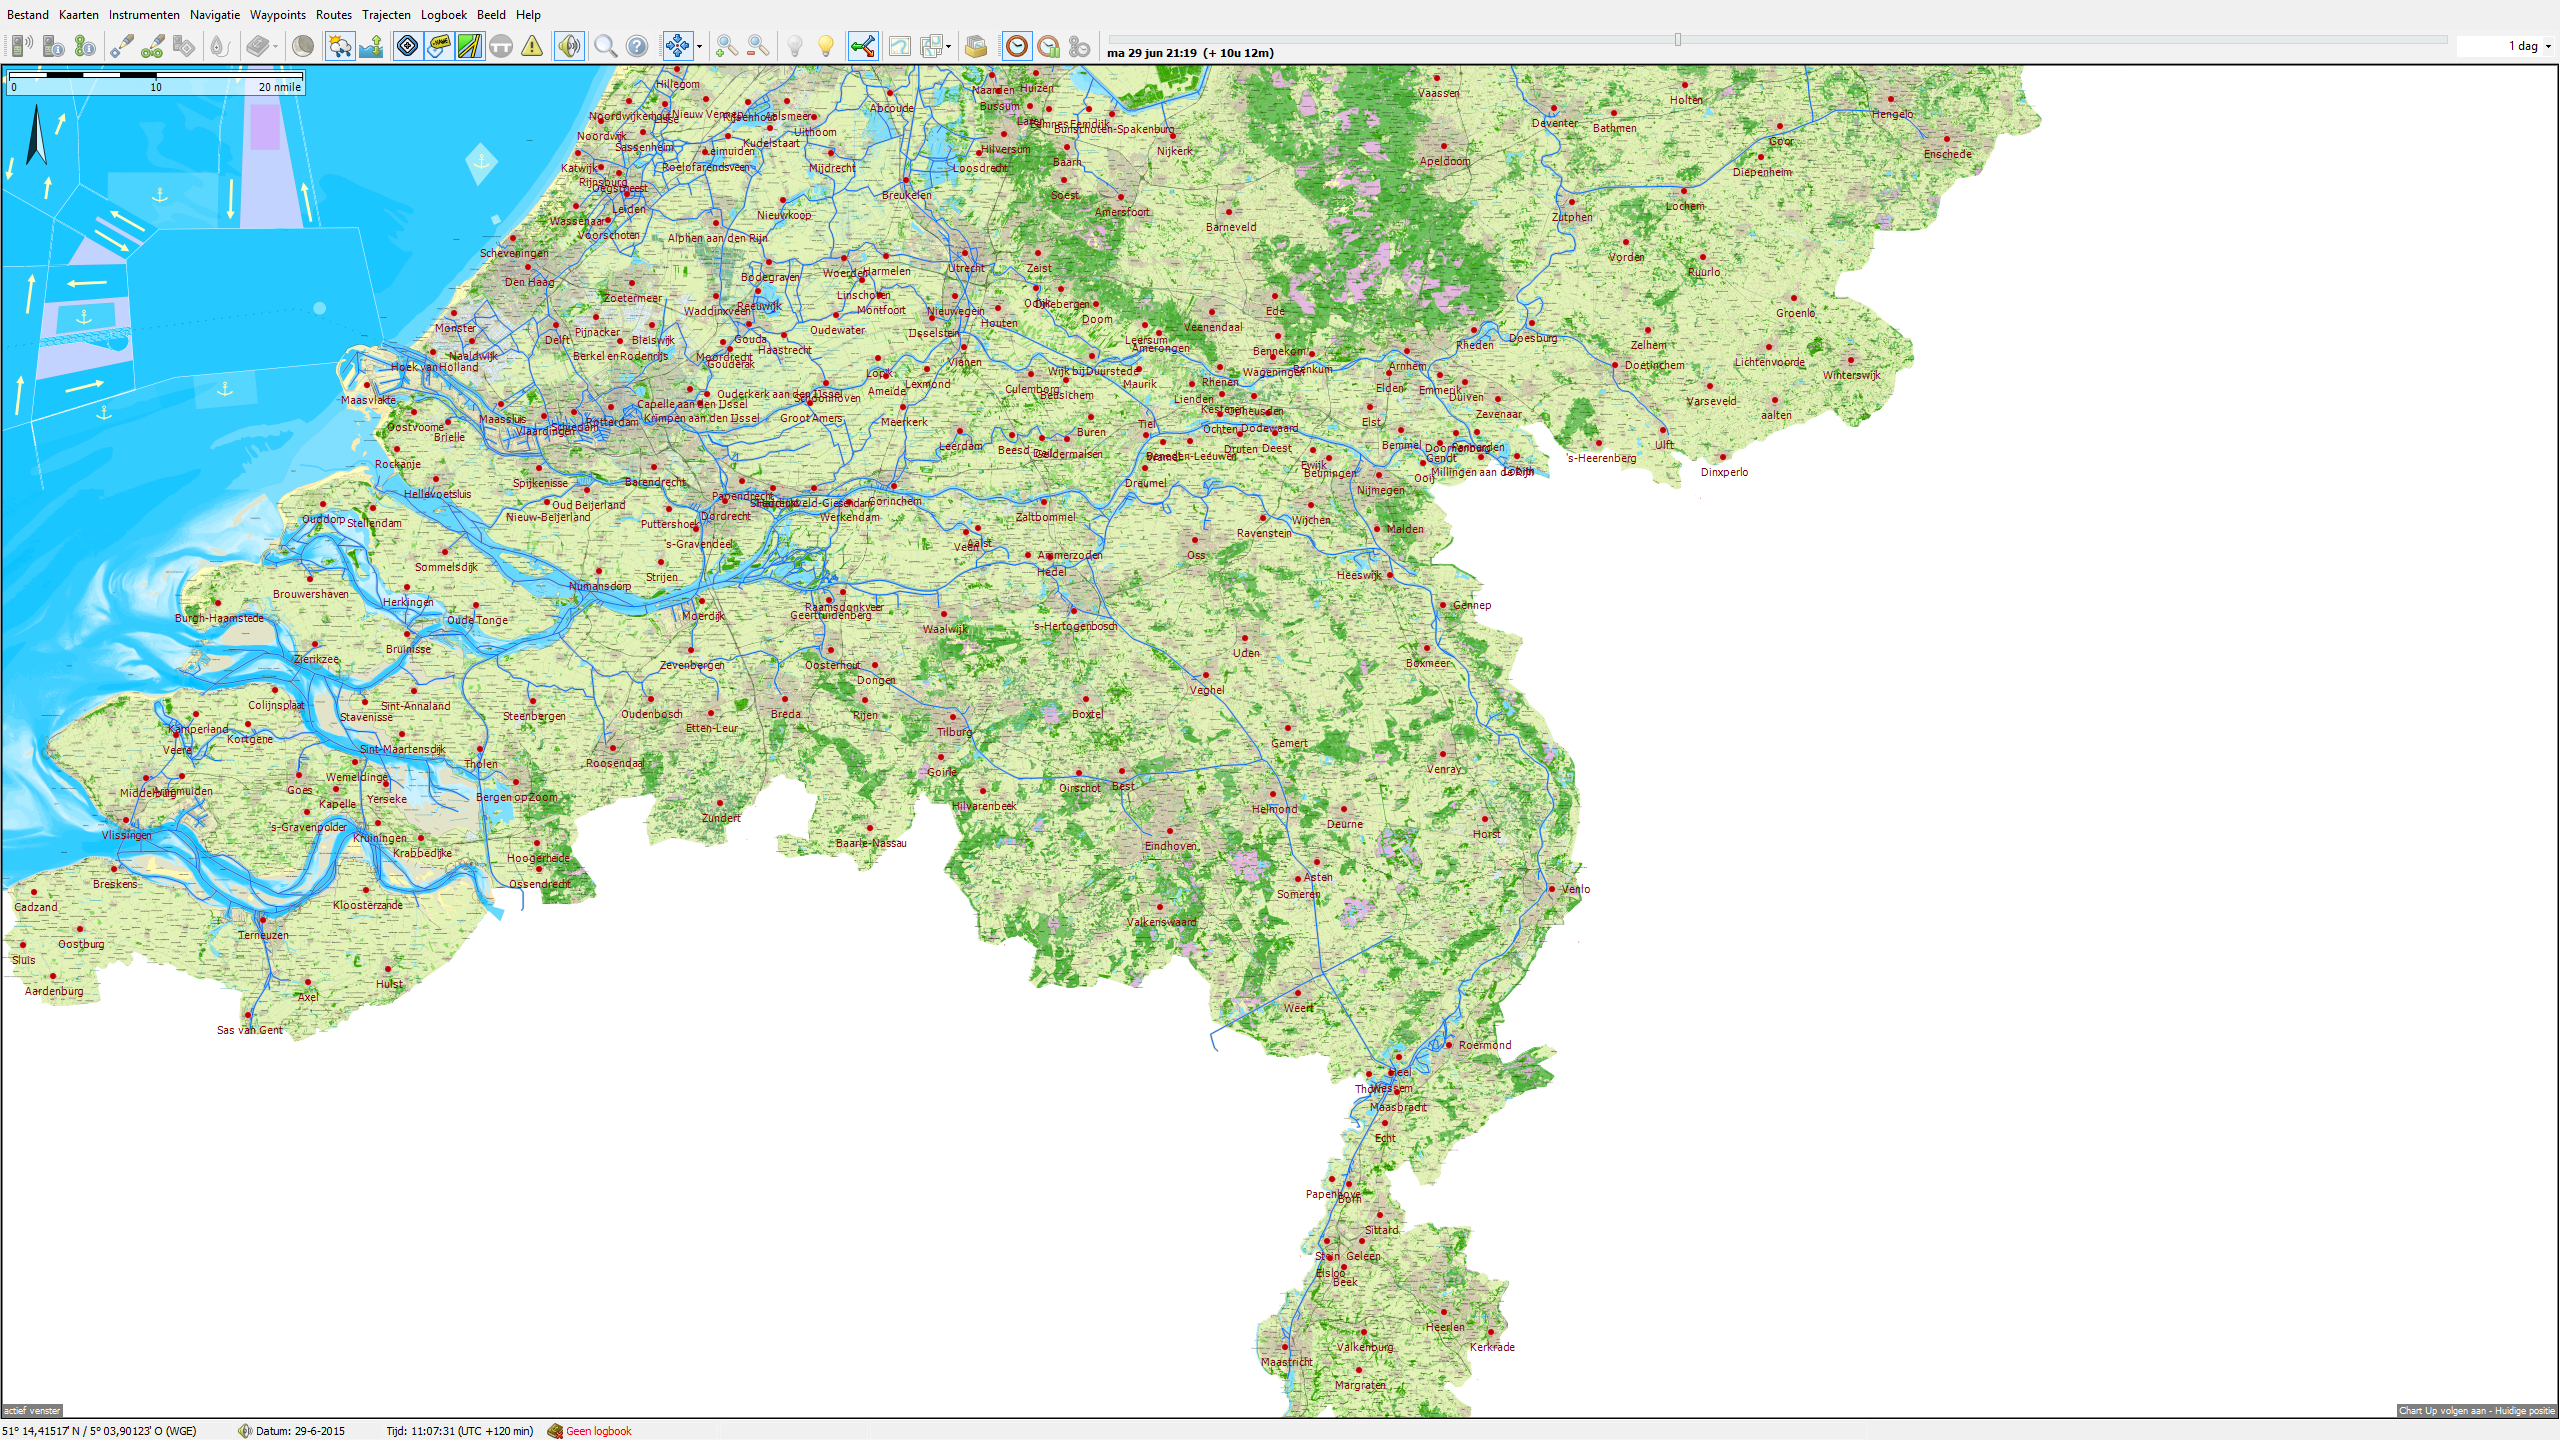
Task: Click the route timing icon
Action: (1079, 46)
